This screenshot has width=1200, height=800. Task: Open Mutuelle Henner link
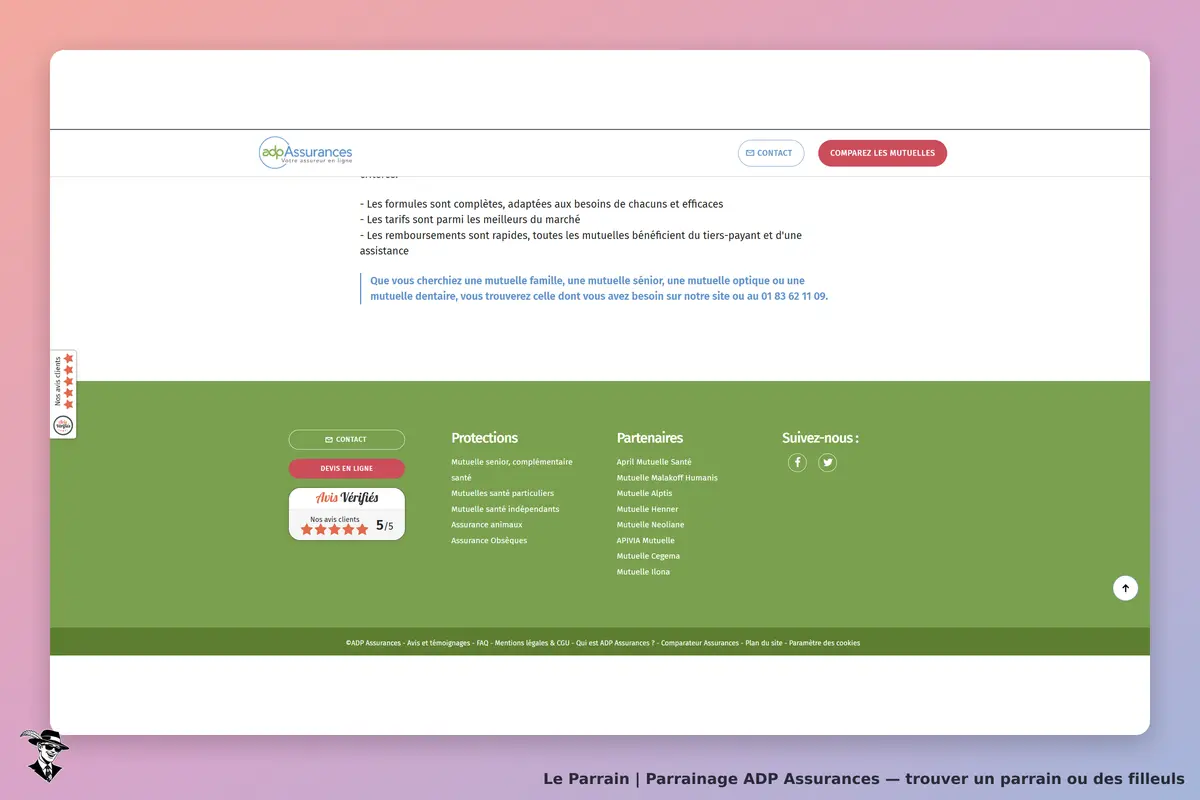point(647,509)
